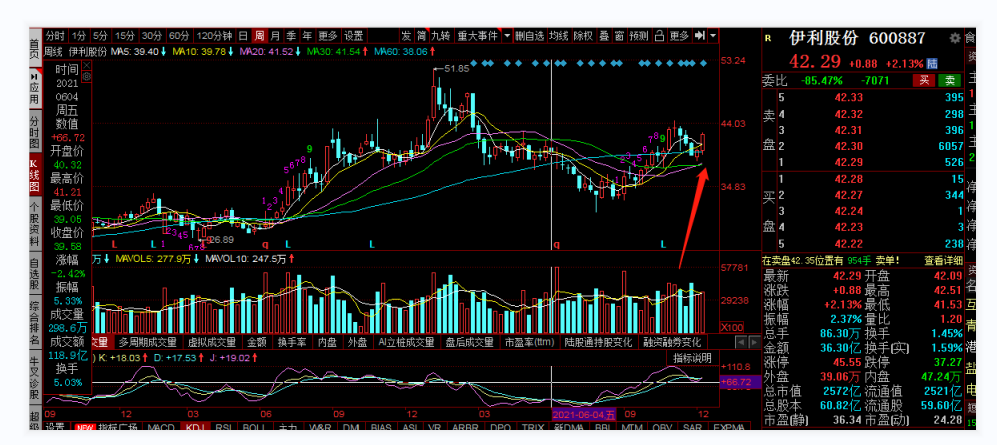Select the 融资融券变化 tab
This screenshot has height=445, width=997.
click(674, 342)
